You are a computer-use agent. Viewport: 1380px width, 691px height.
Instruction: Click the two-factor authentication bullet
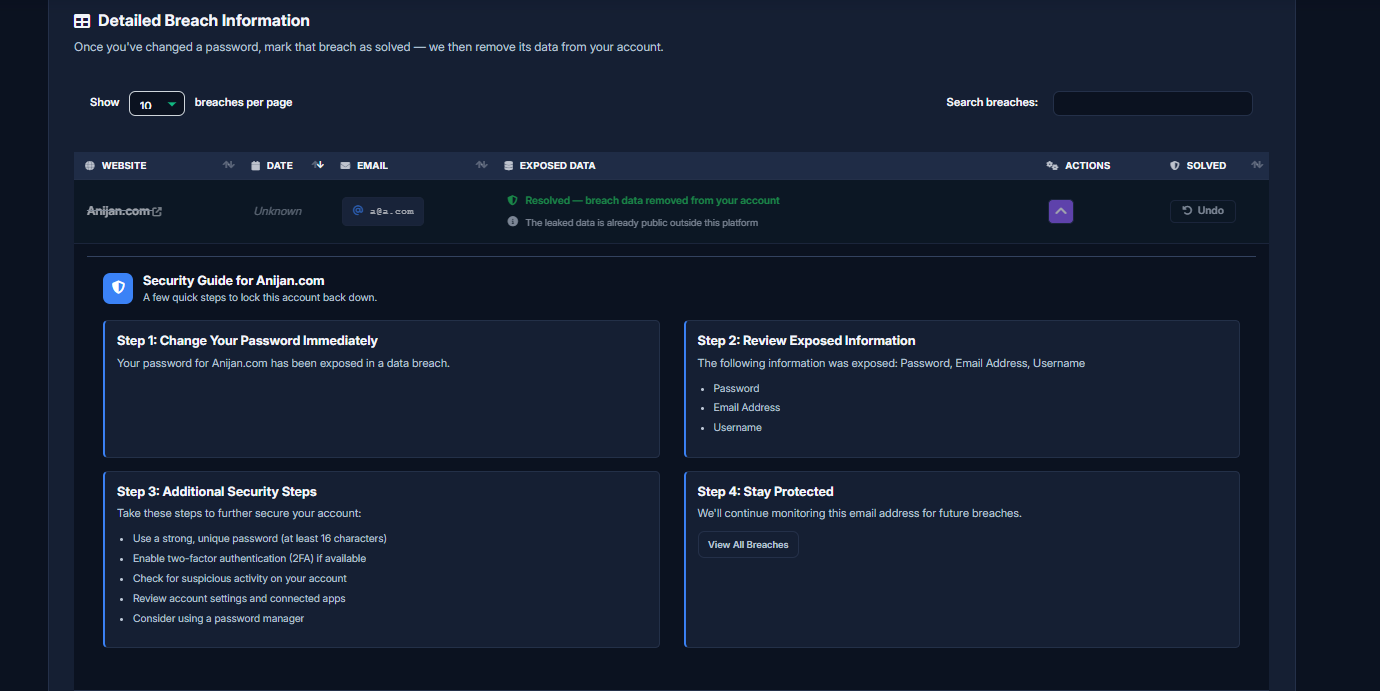(249, 559)
